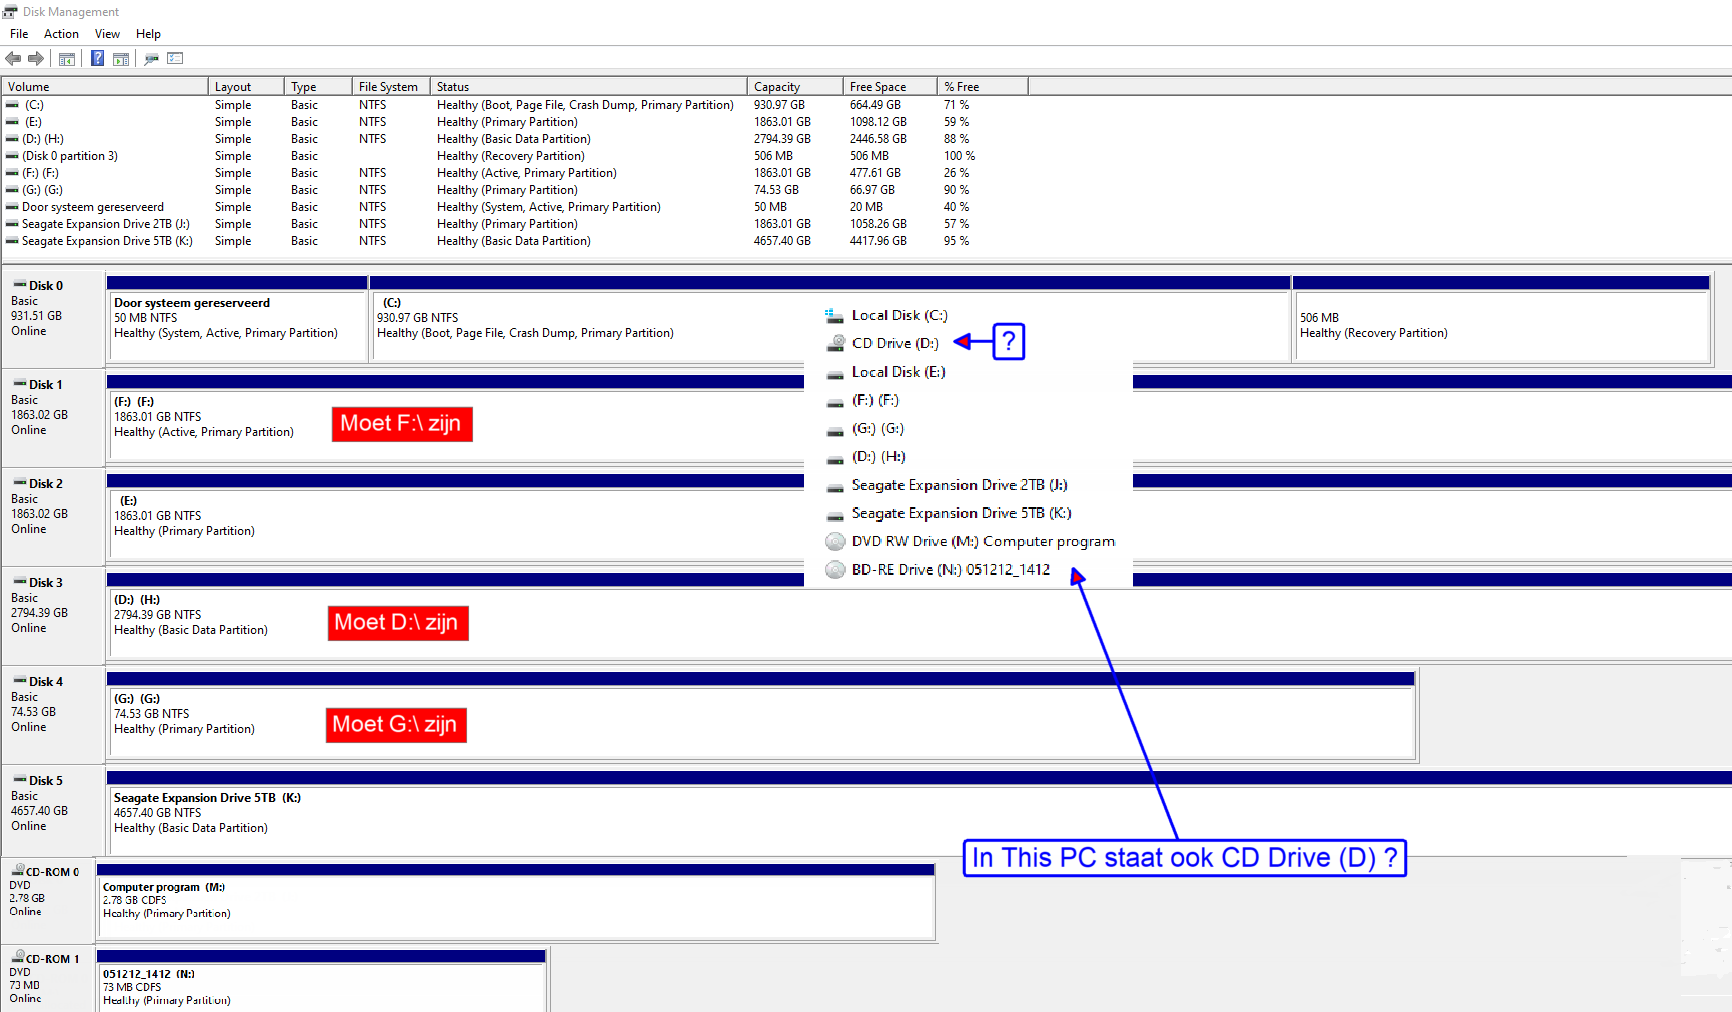The image size is (1732, 1012).
Task: Click the Type column header
Action: point(318,87)
